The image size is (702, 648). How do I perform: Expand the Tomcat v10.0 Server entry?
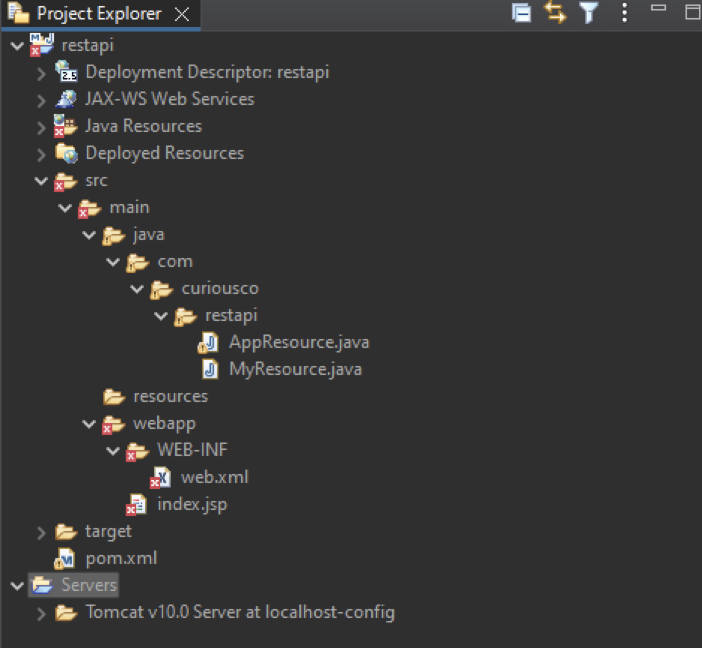pos(41,613)
